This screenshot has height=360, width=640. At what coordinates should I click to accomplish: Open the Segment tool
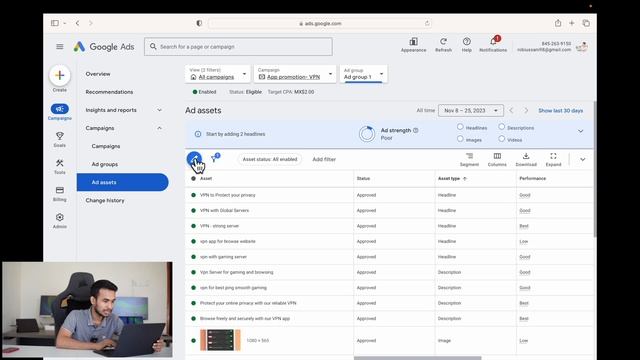pos(469,156)
